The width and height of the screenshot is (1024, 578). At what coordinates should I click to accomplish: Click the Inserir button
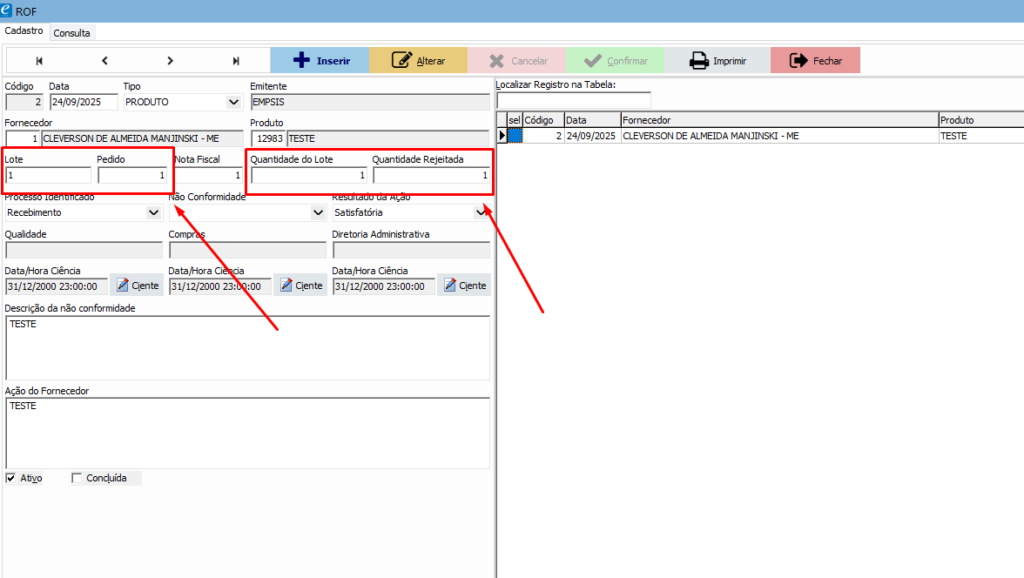[320, 61]
